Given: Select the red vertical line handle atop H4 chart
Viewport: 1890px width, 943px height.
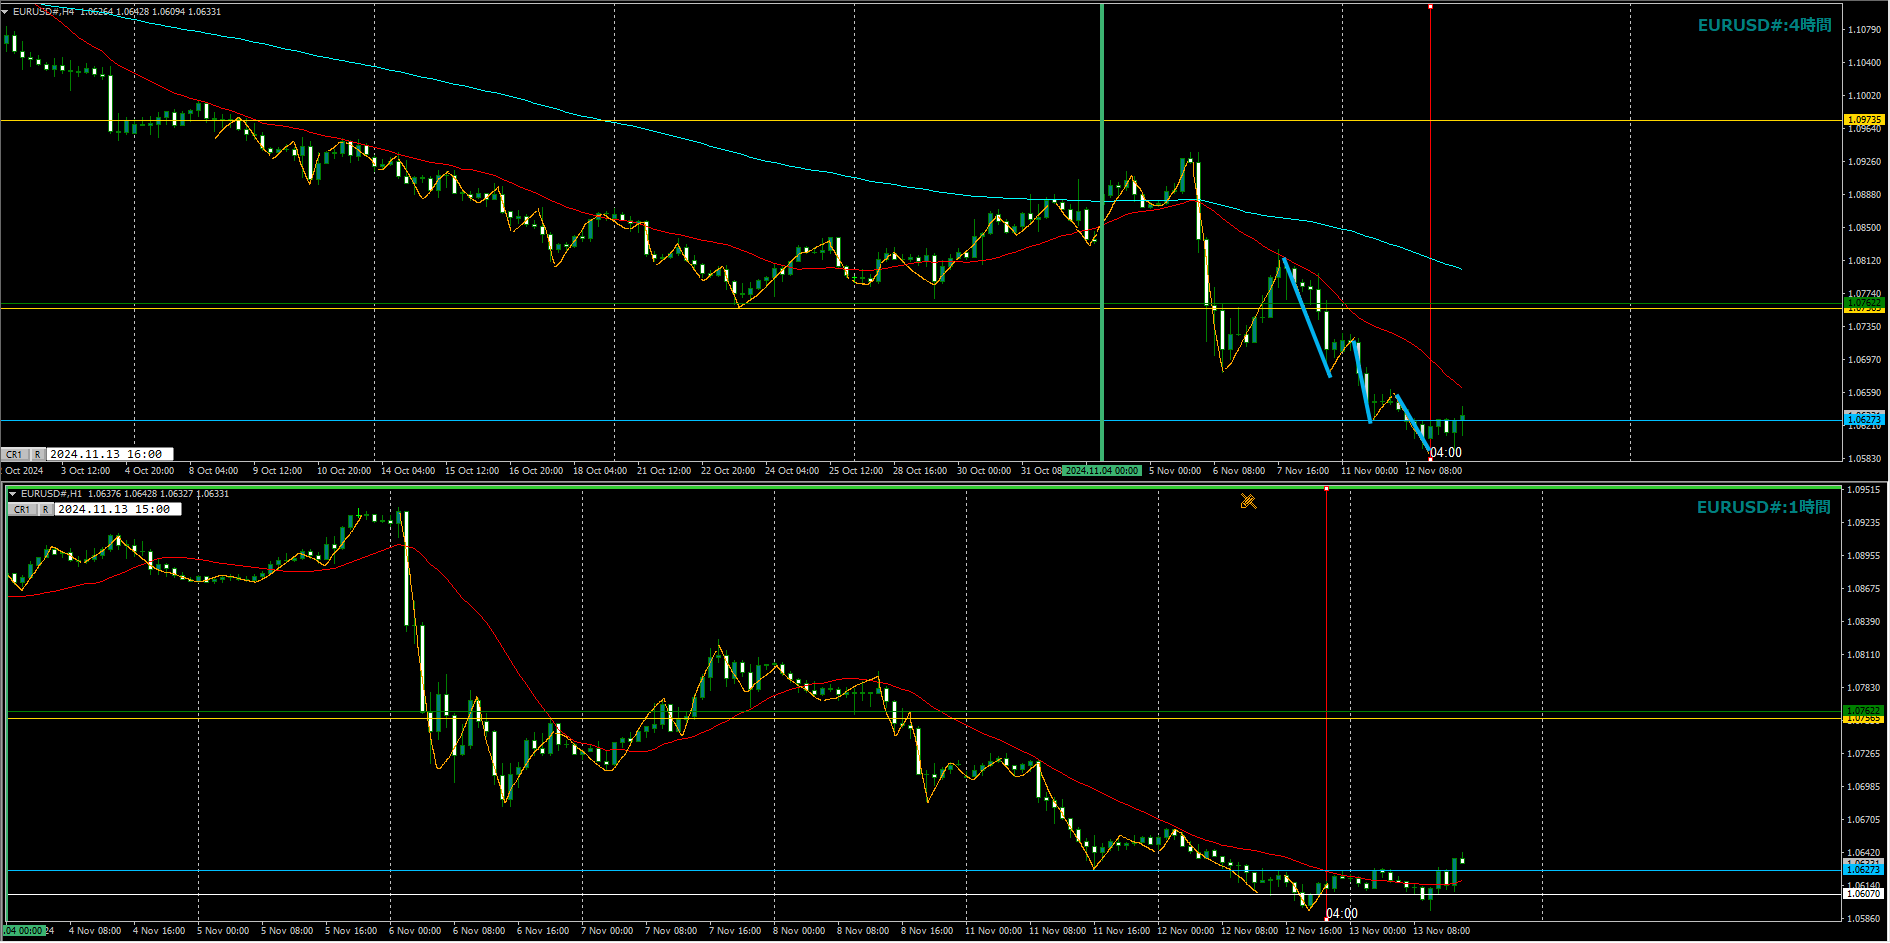Looking at the screenshot, I should tap(1430, 7).
